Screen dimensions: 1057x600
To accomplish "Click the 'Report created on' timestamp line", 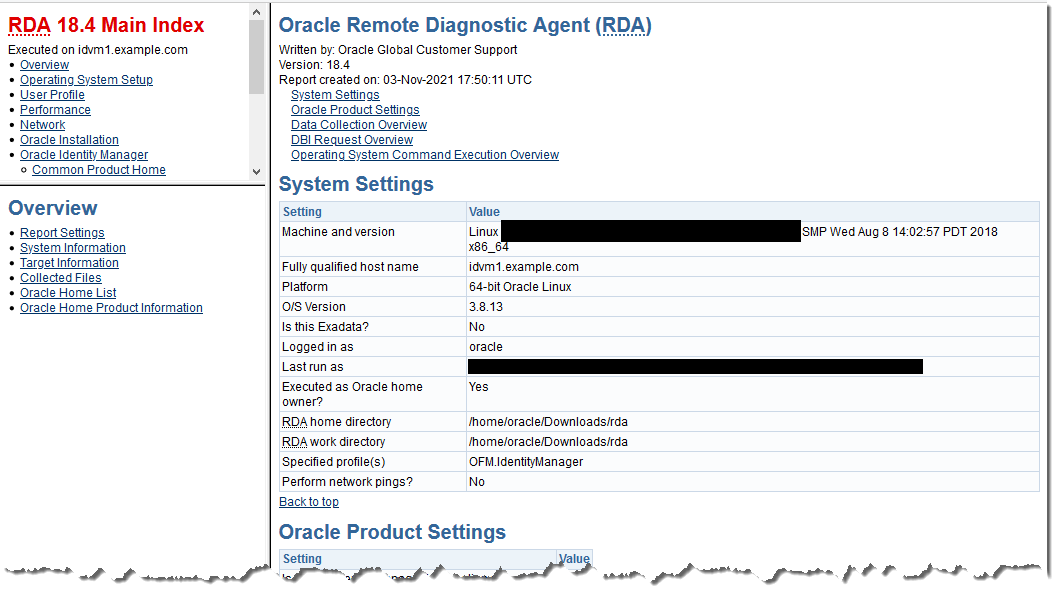I will [x=405, y=80].
